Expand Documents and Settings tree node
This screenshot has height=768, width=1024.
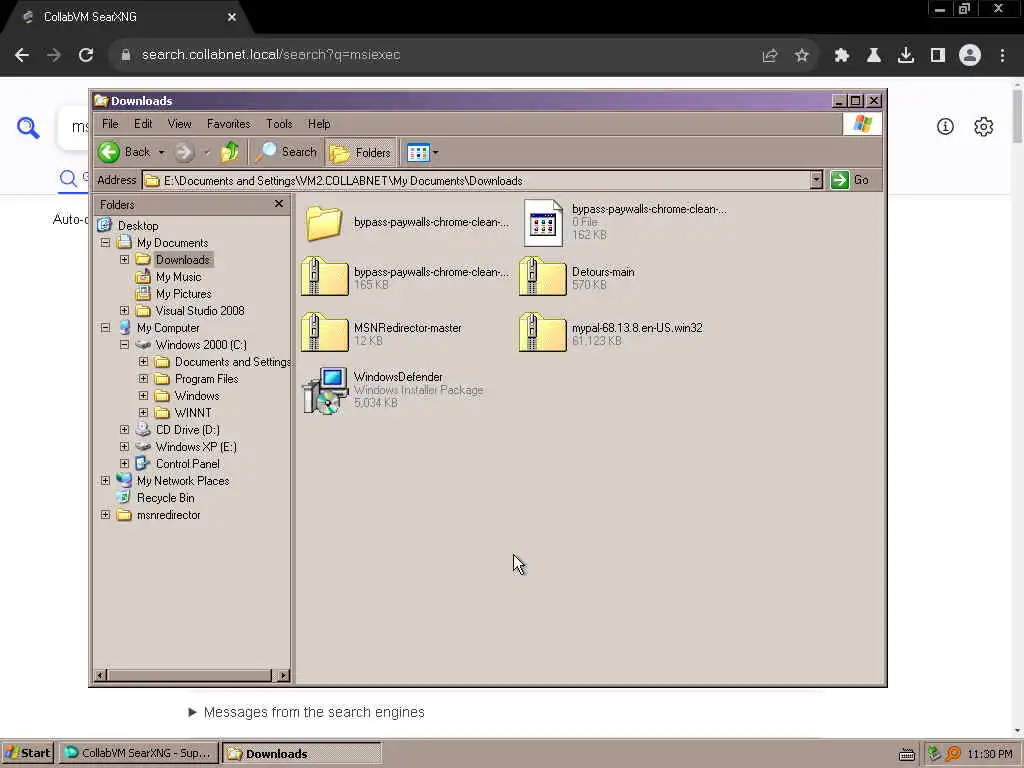(x=143, y=361)
